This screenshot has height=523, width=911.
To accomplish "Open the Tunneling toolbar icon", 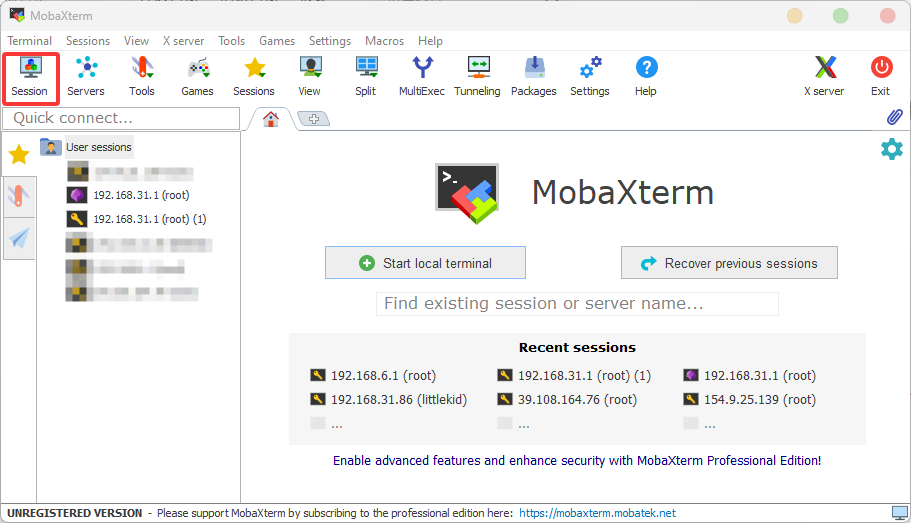I will [478, 78].
